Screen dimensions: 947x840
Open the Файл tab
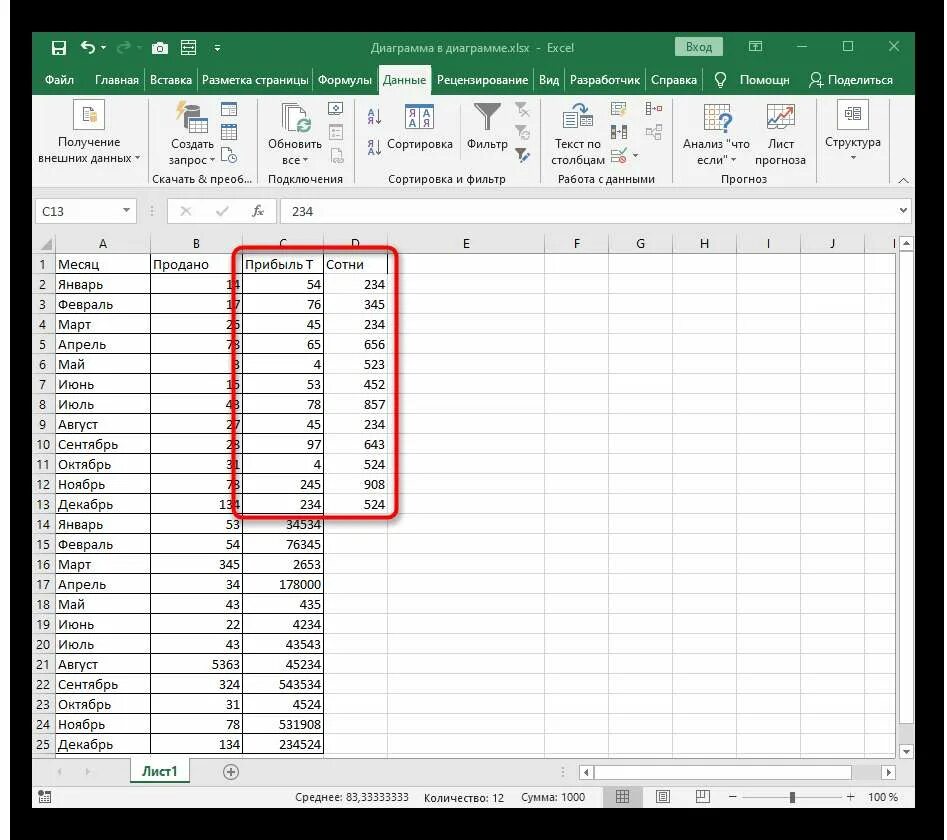pyautogui.click(x=59, y=80)
